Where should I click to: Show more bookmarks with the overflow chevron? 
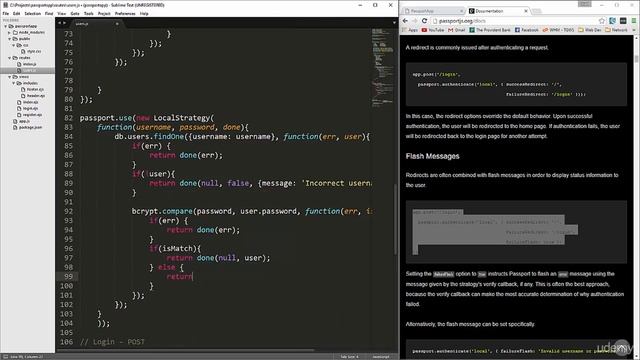pyautogui.click(x=634, y=30)
